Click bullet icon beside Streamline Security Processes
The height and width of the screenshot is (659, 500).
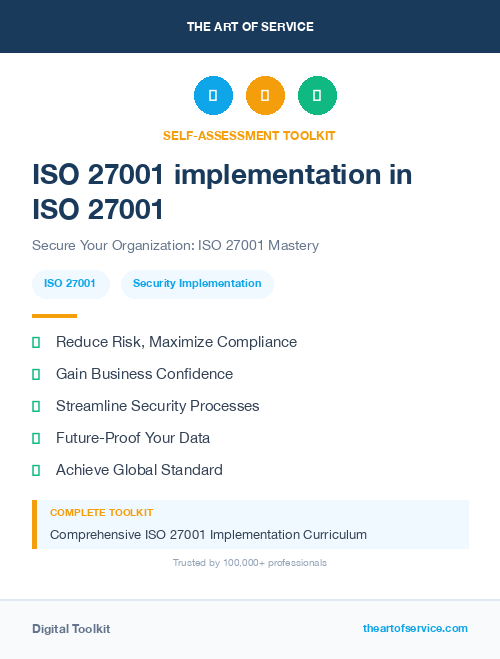coord(36,406)
